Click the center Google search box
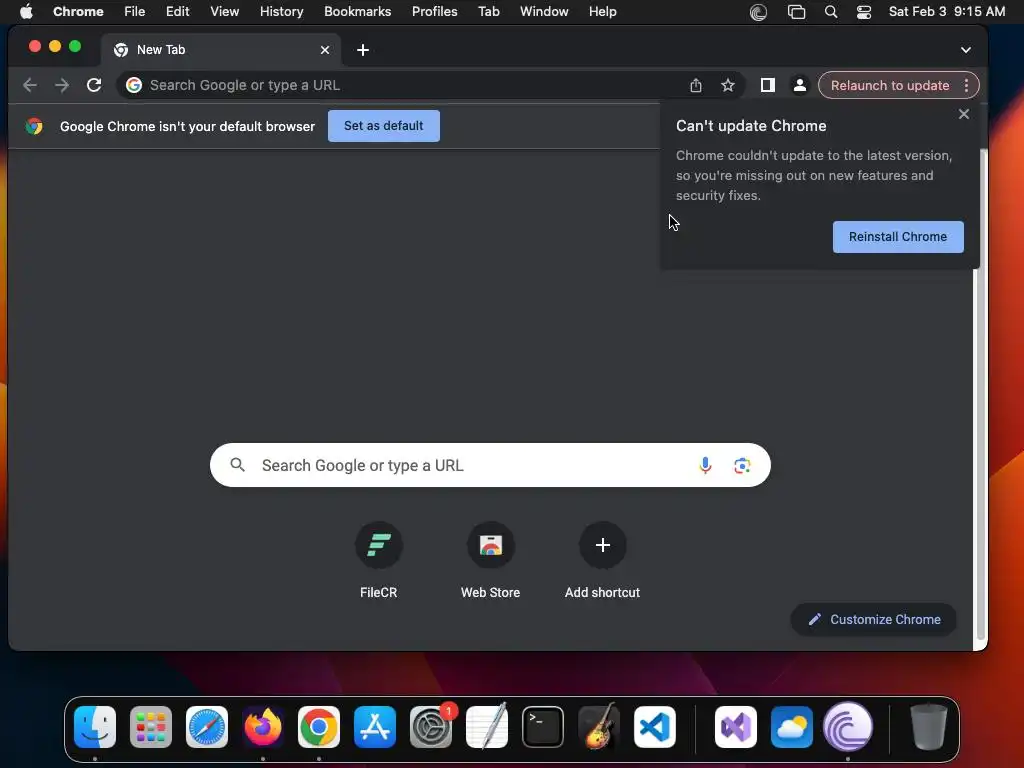Screen dimensions: 1024x768 490,465
